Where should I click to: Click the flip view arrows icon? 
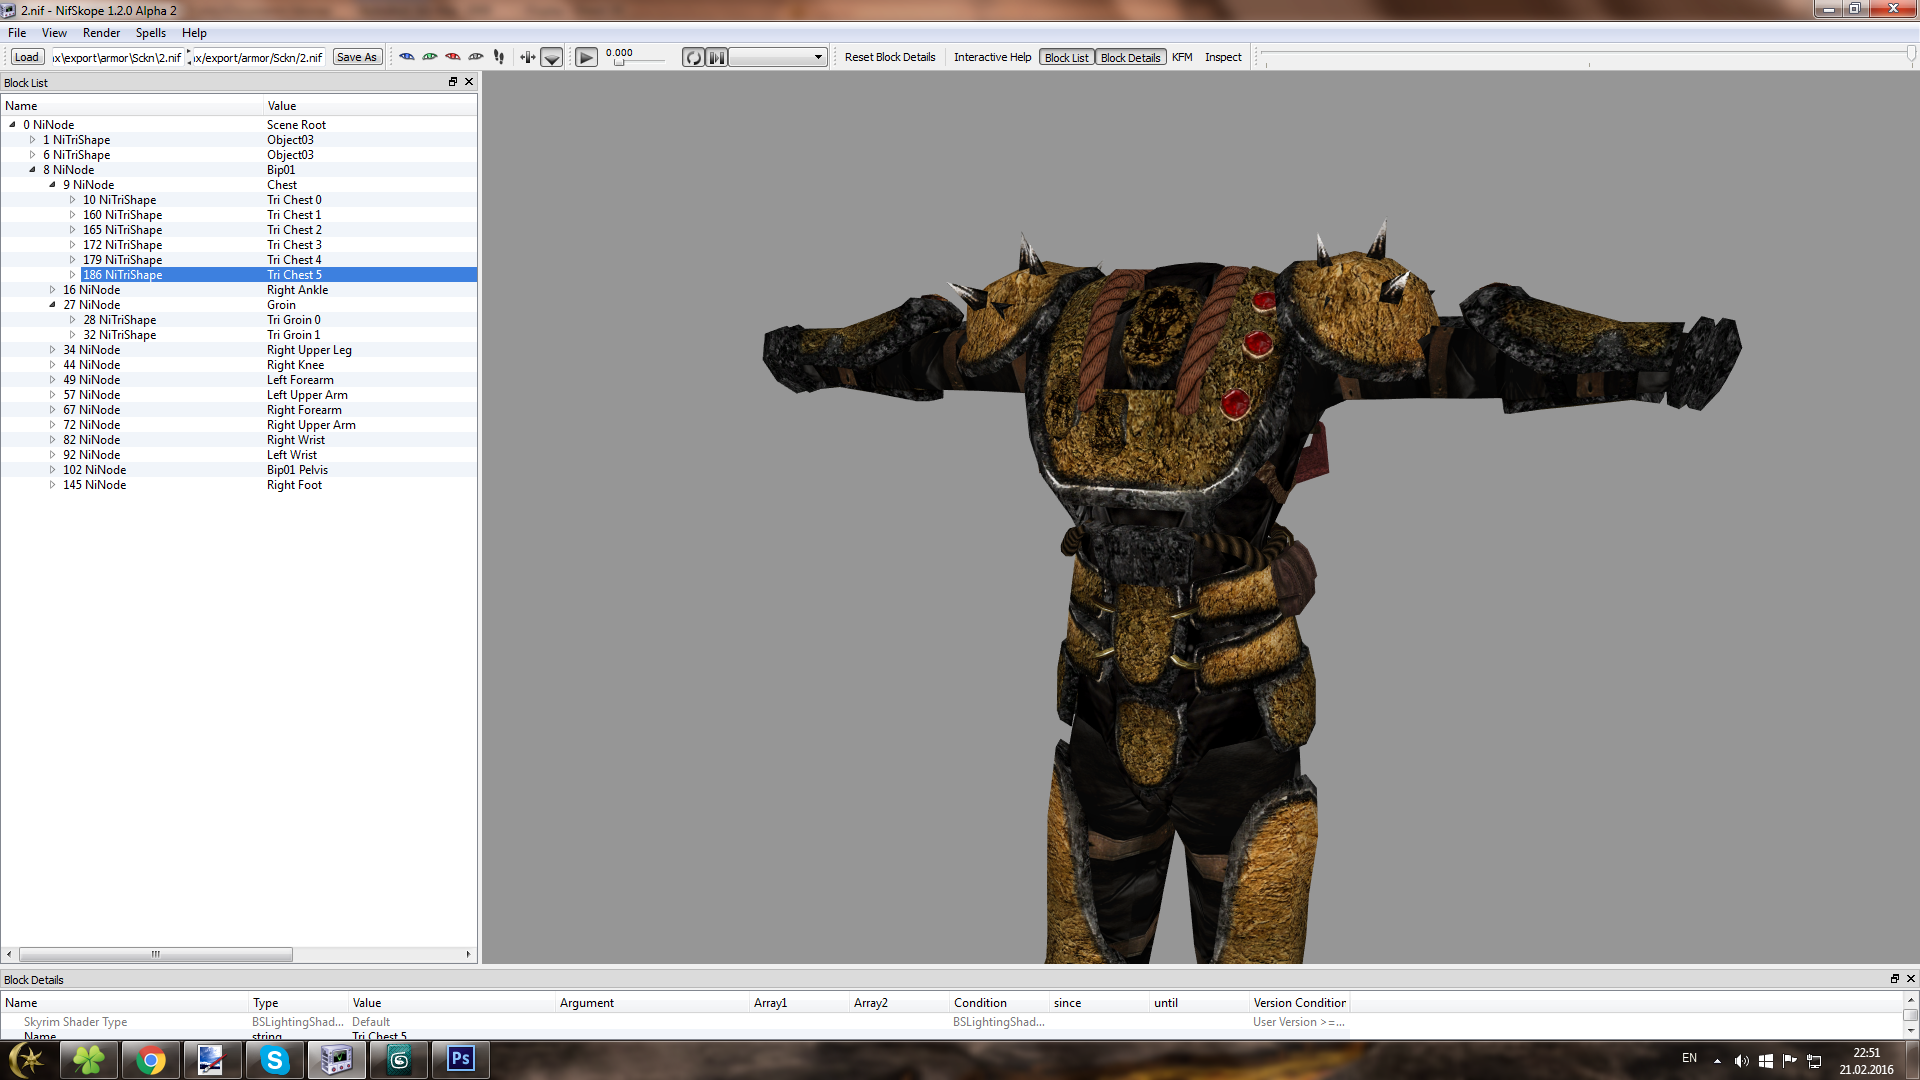(x=528, y=57)
